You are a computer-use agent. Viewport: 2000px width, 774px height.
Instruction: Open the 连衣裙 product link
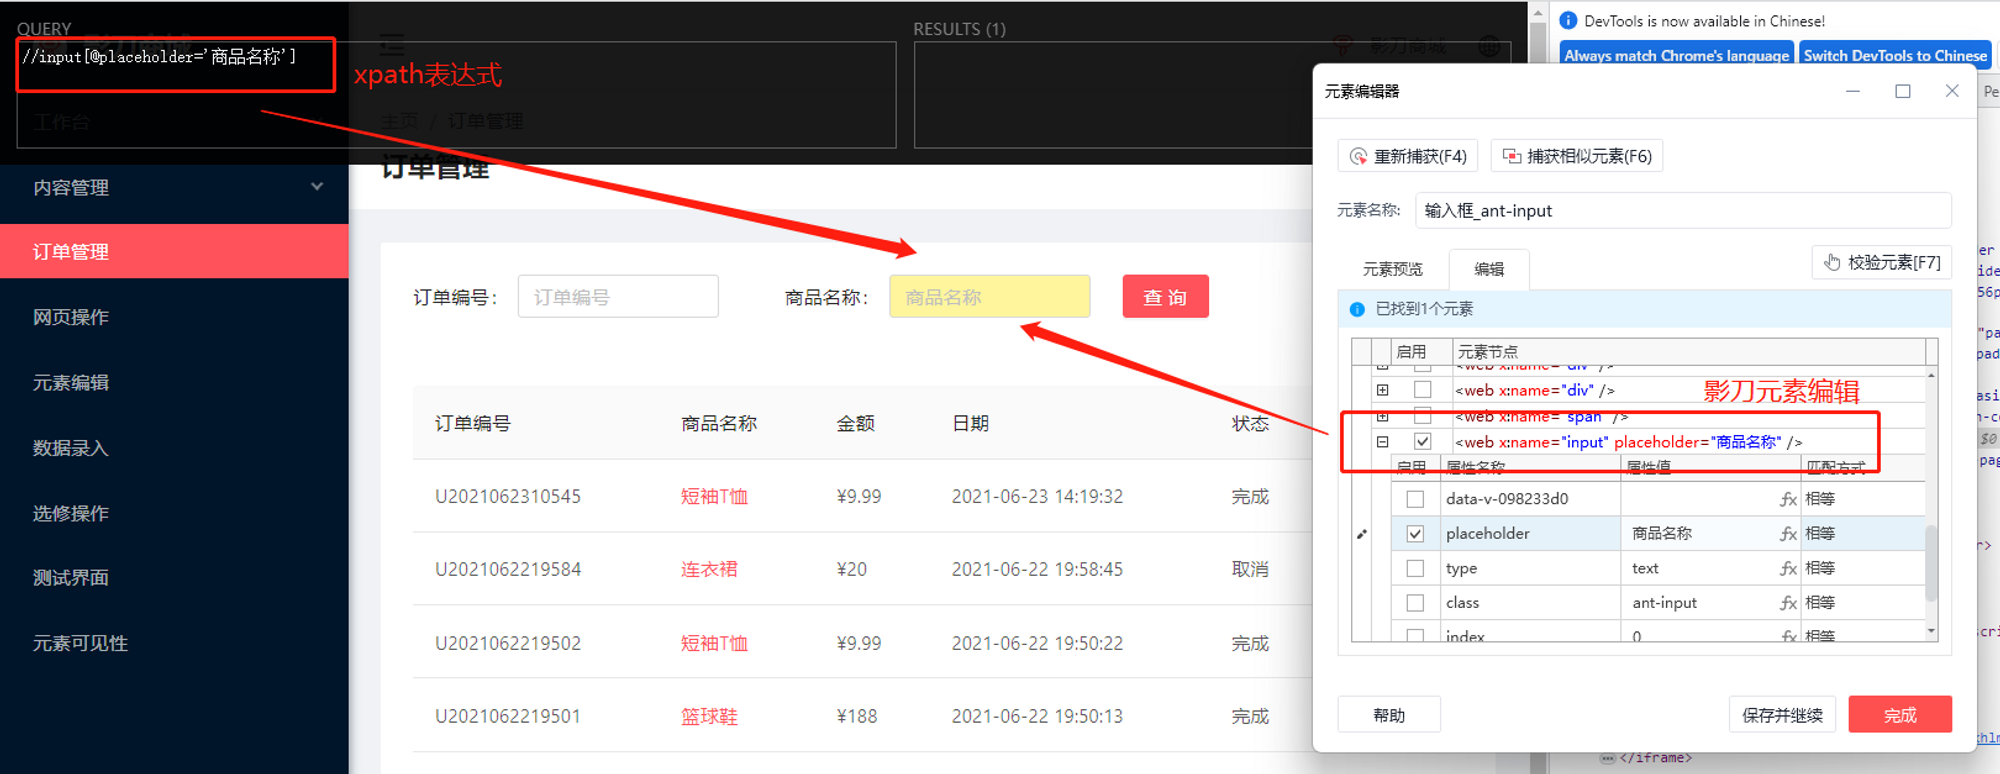(x=709, y=569)
